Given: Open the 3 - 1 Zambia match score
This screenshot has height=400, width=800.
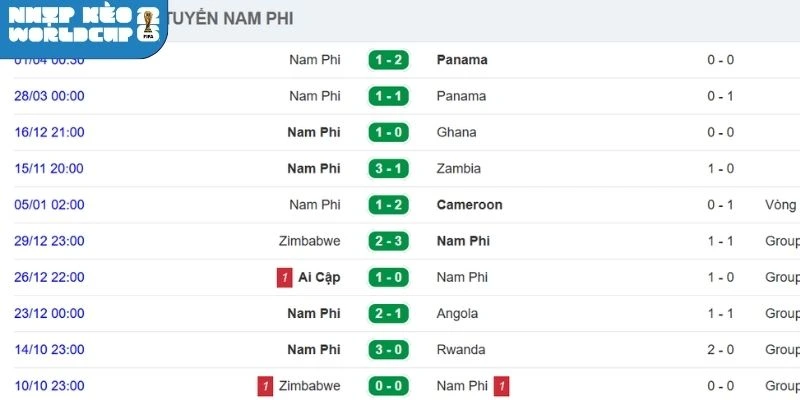Looking at the screenshot, I should (386, 168).
